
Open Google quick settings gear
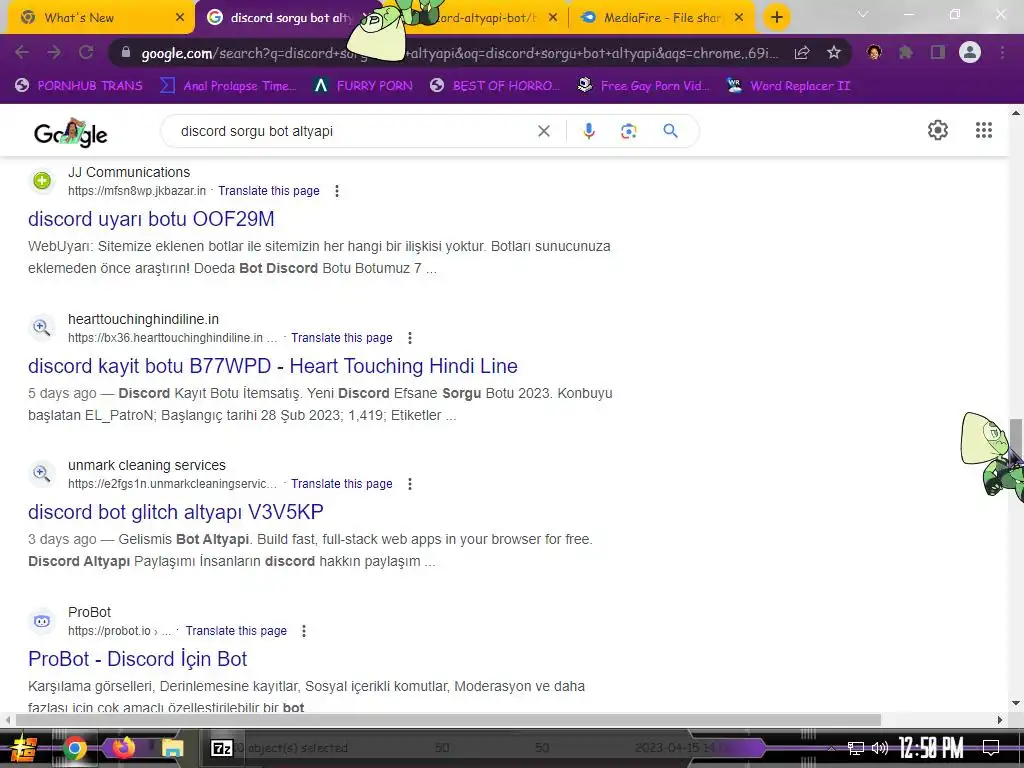click(938, 130)
